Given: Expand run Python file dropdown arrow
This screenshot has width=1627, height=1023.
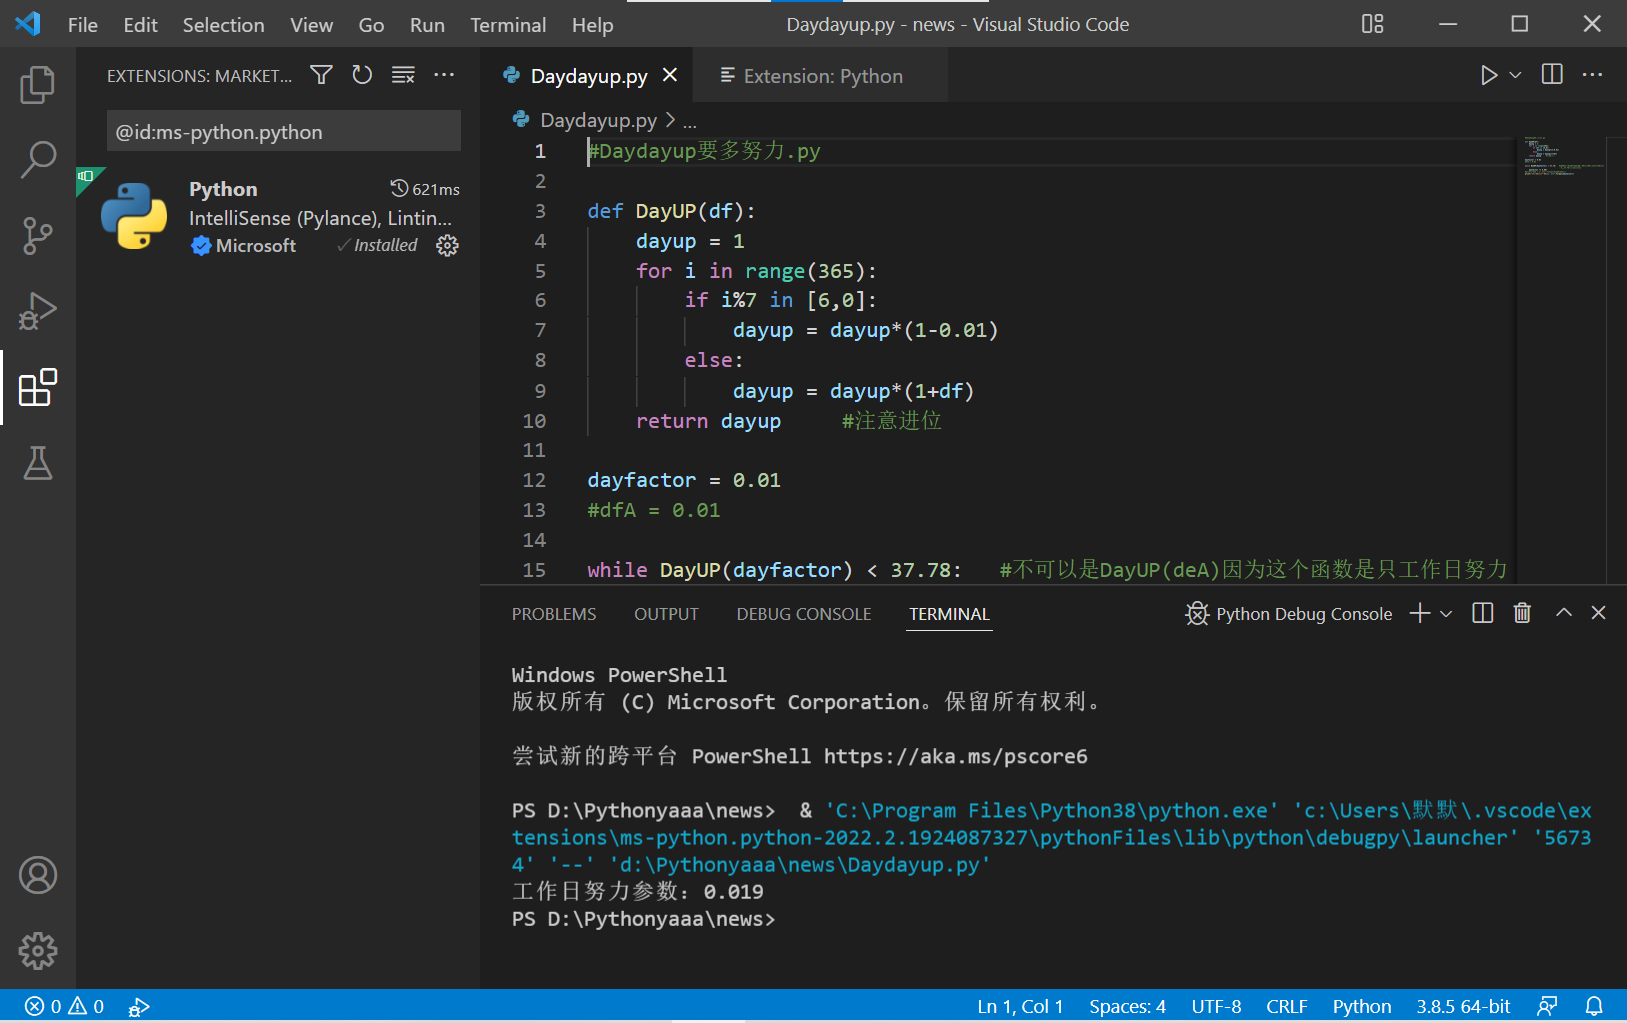Looking at the screenshot, I should (x=1515, y=75).
